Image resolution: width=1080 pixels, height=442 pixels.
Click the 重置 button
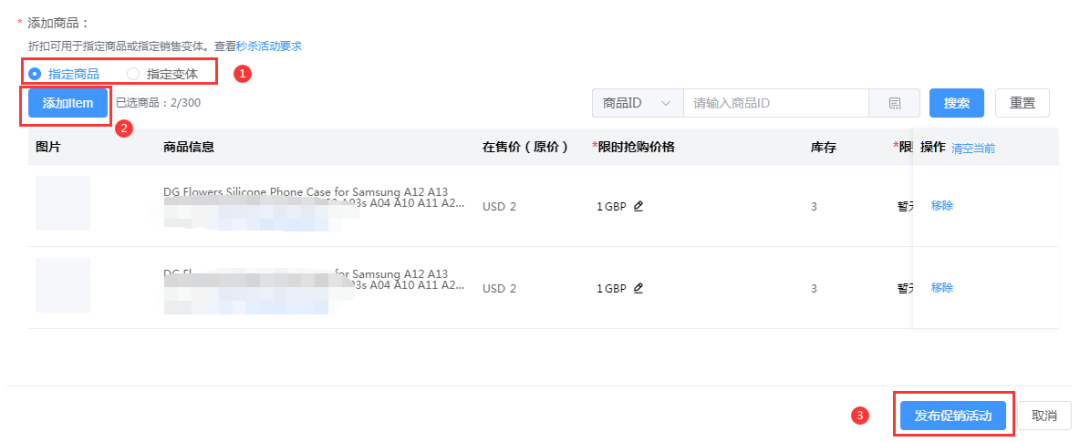(x=1022, y=103)
